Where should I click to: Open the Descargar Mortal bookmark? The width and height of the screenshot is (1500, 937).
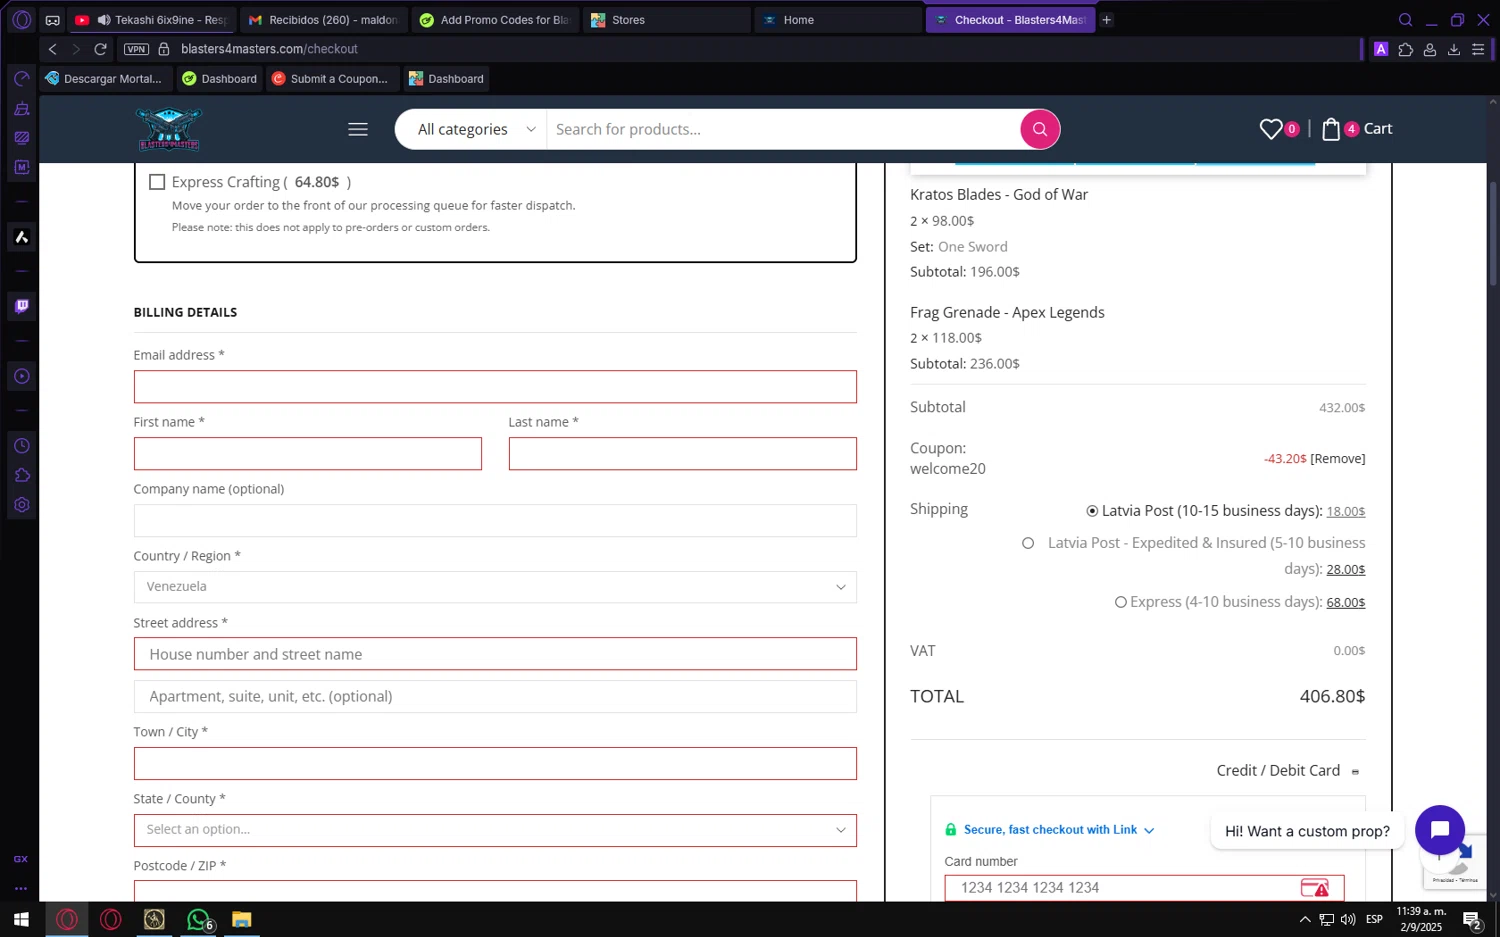[x=104, y=79]
